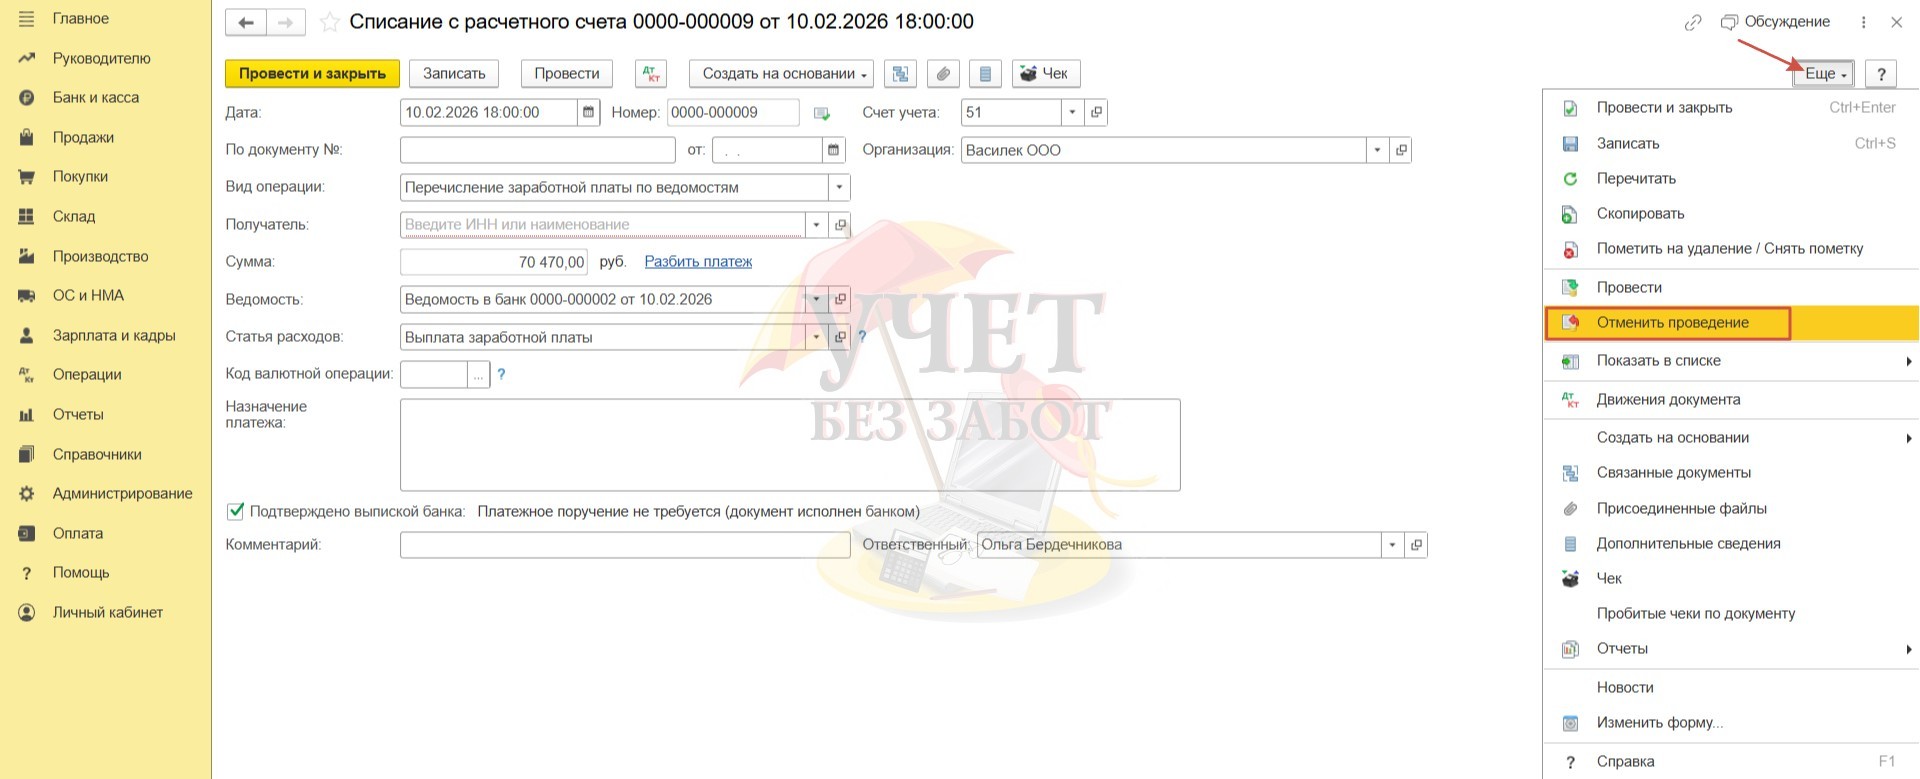
Task: Open related documents structure toolbar icon
Action: coord(901,73)
